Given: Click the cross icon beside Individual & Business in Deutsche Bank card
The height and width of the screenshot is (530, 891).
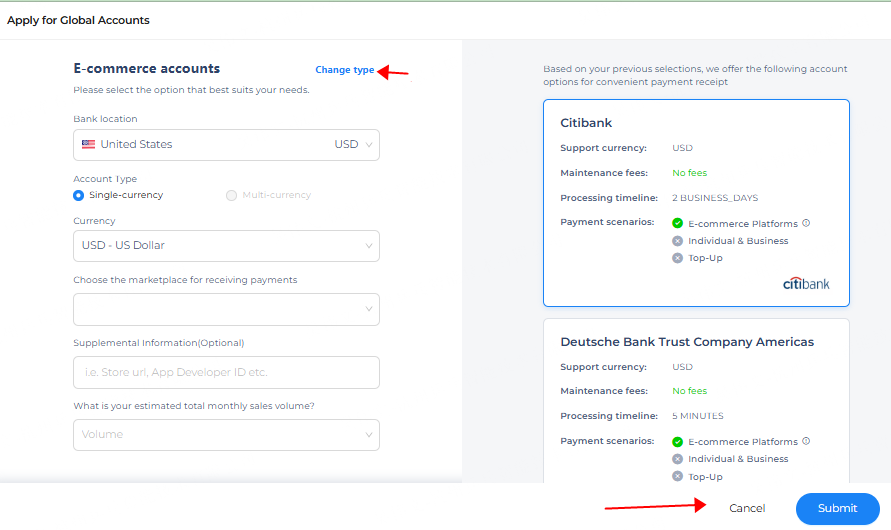Looking at the screenshot, I should tap(677, 459).
